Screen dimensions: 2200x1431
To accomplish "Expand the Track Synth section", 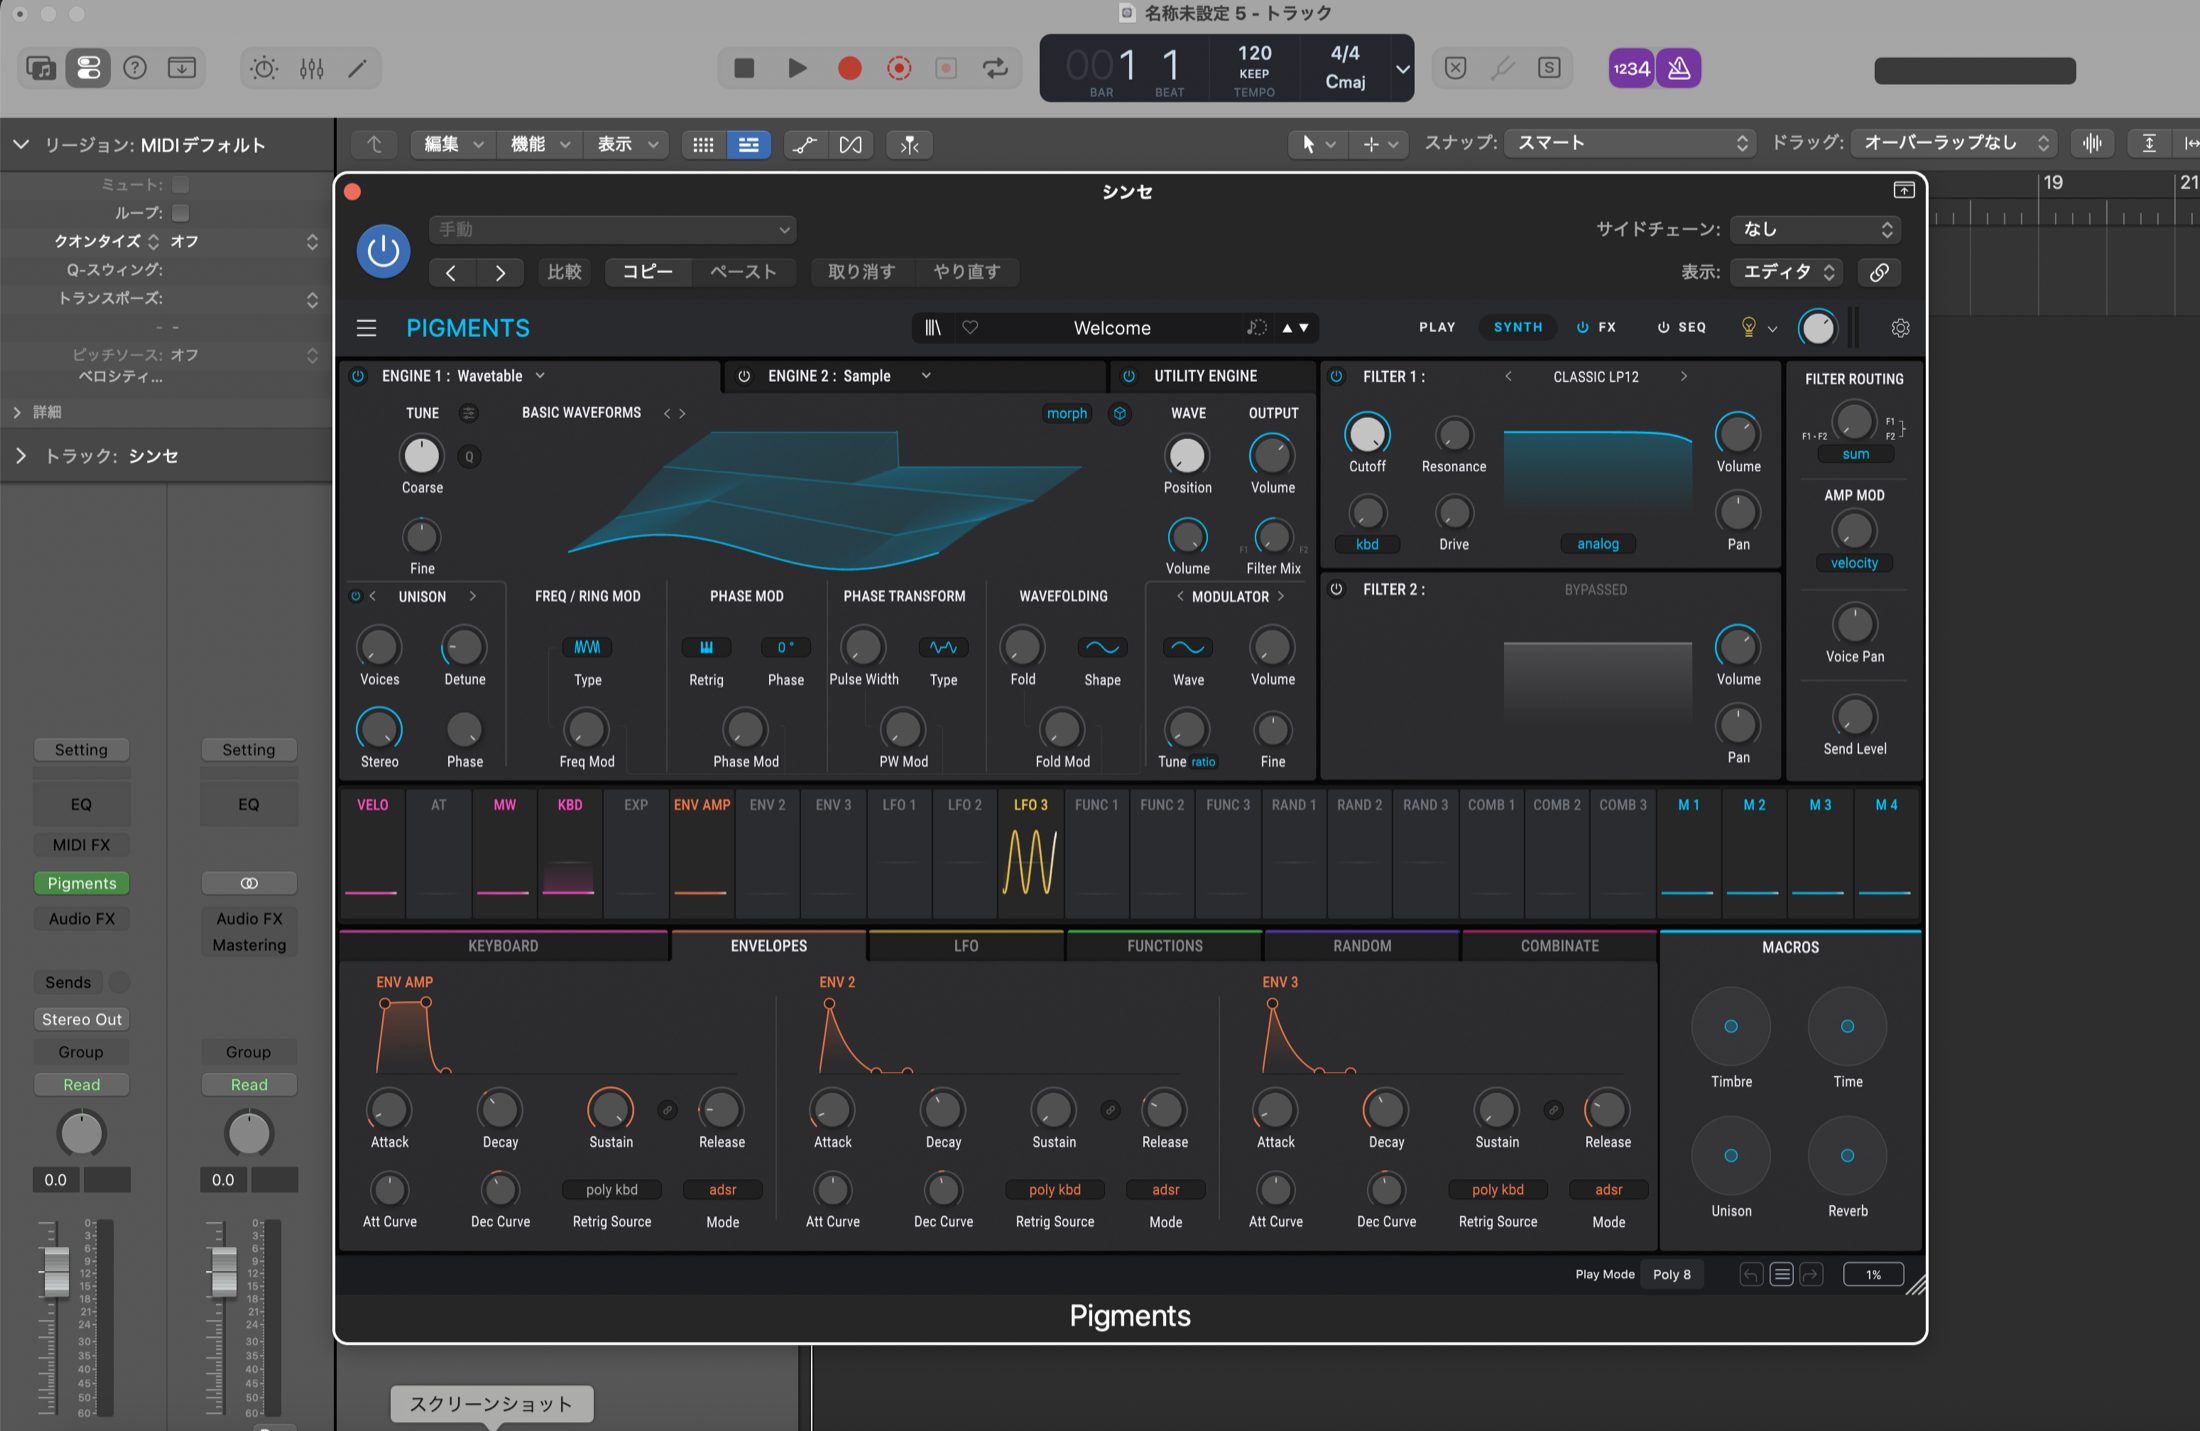I will (20, 456).
